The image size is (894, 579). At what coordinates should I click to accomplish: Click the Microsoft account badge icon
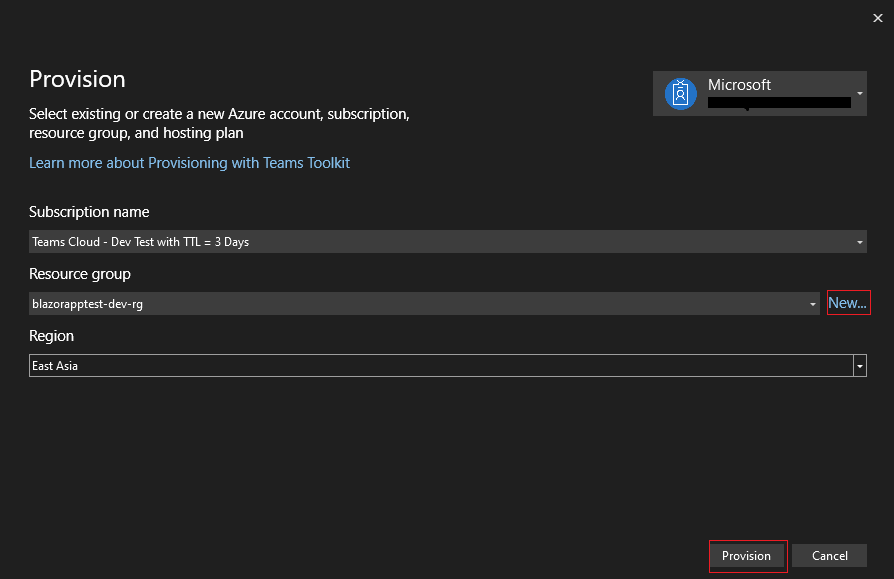(680, 93)
